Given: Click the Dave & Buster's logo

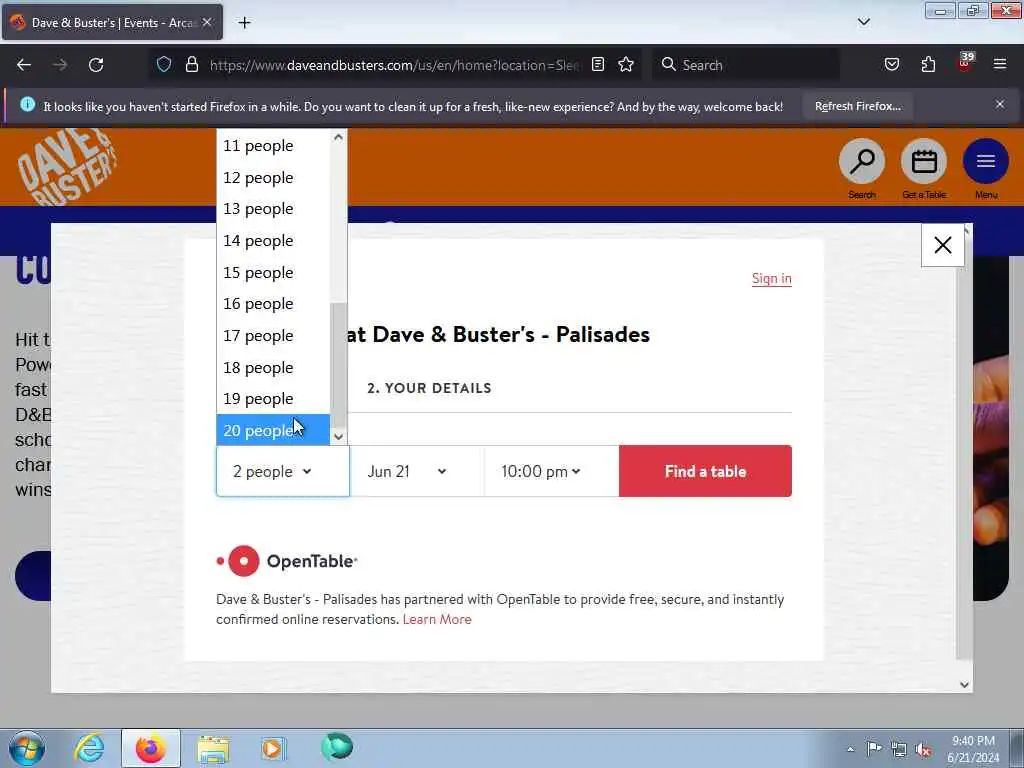Looking at the screenshot, I should [67, 167].
